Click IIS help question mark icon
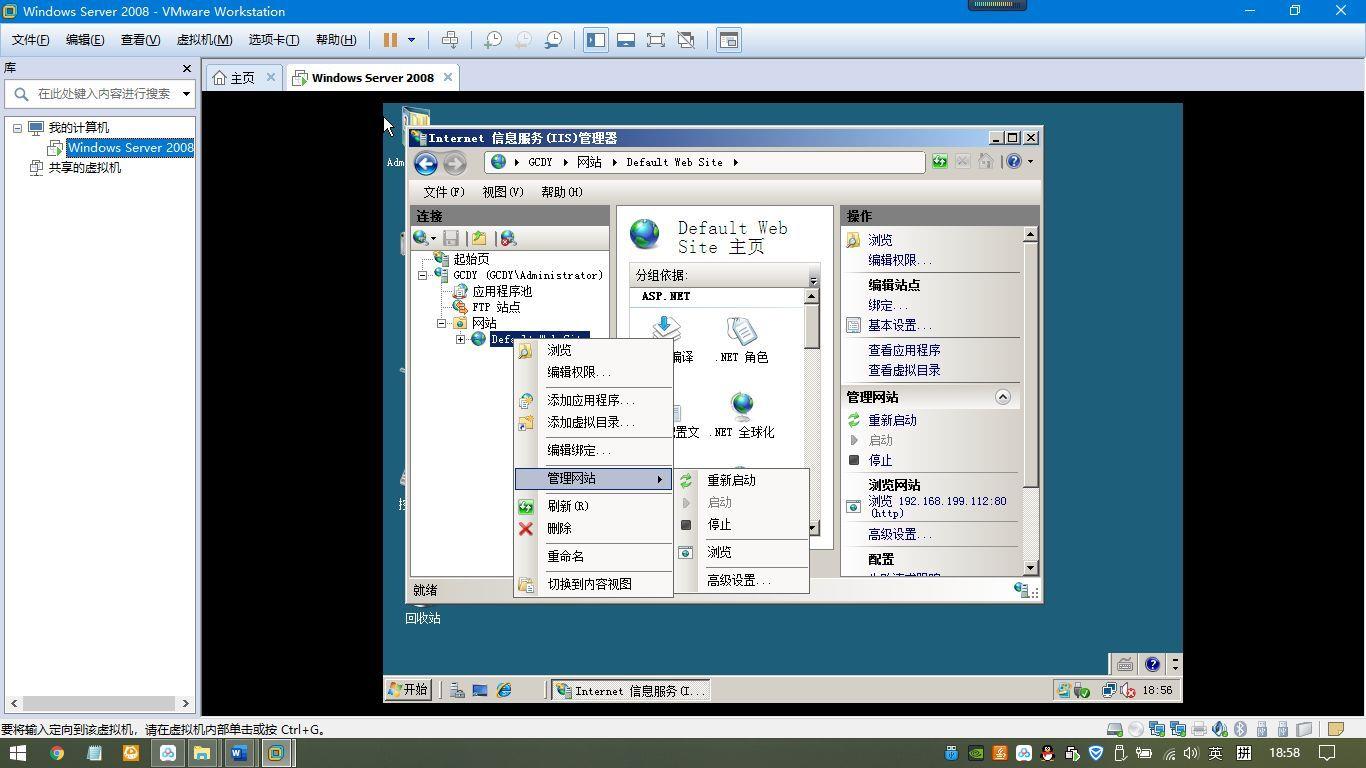The height and width of the screenshot is (768, 1366). pos(1014,161)
